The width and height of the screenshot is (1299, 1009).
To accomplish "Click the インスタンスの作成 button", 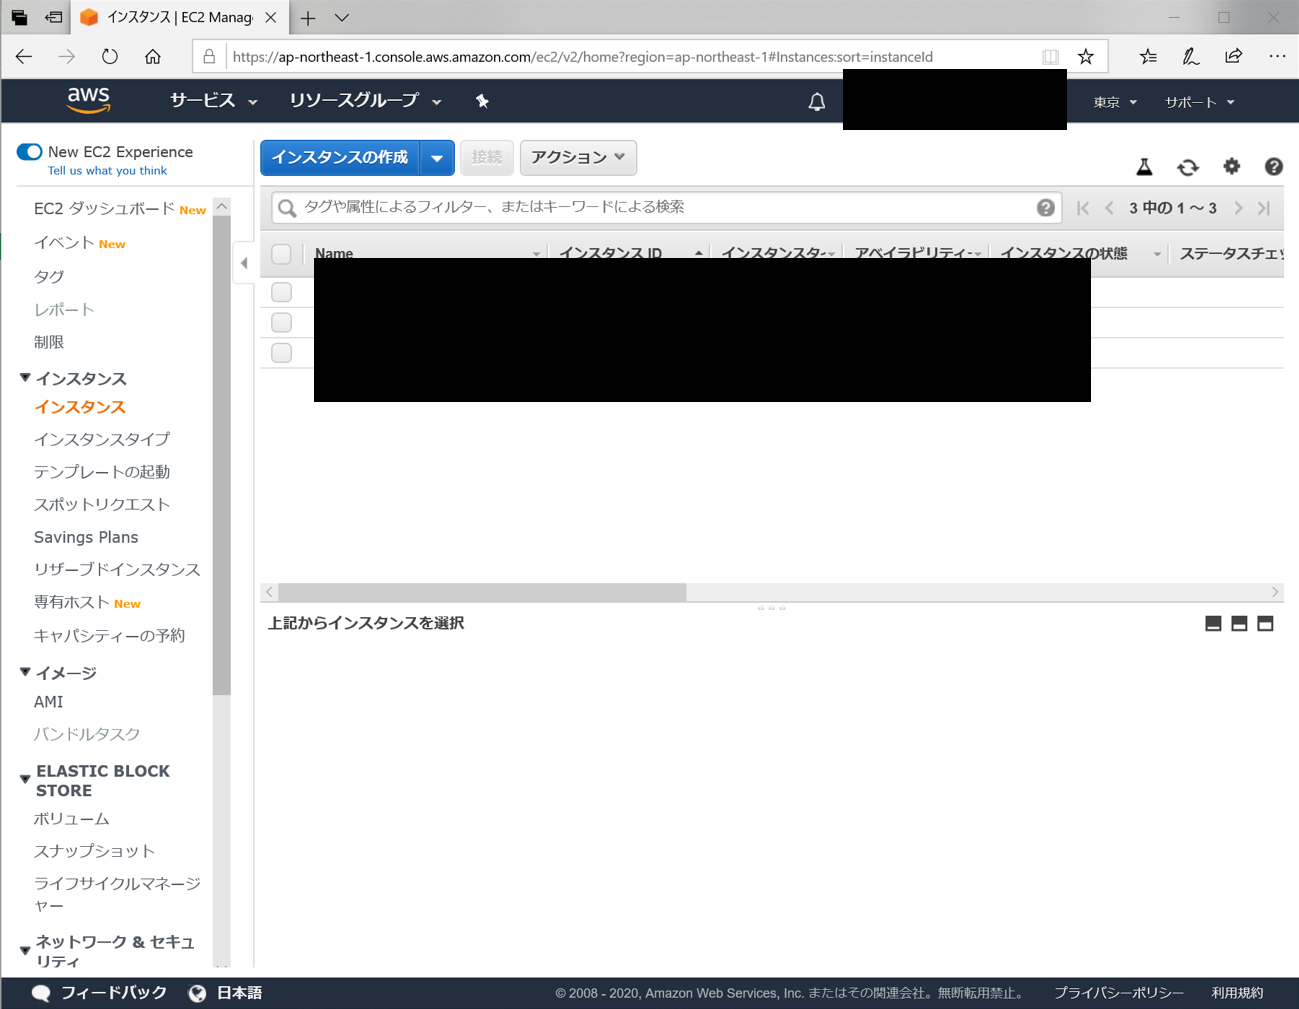I will pos(340,157).
